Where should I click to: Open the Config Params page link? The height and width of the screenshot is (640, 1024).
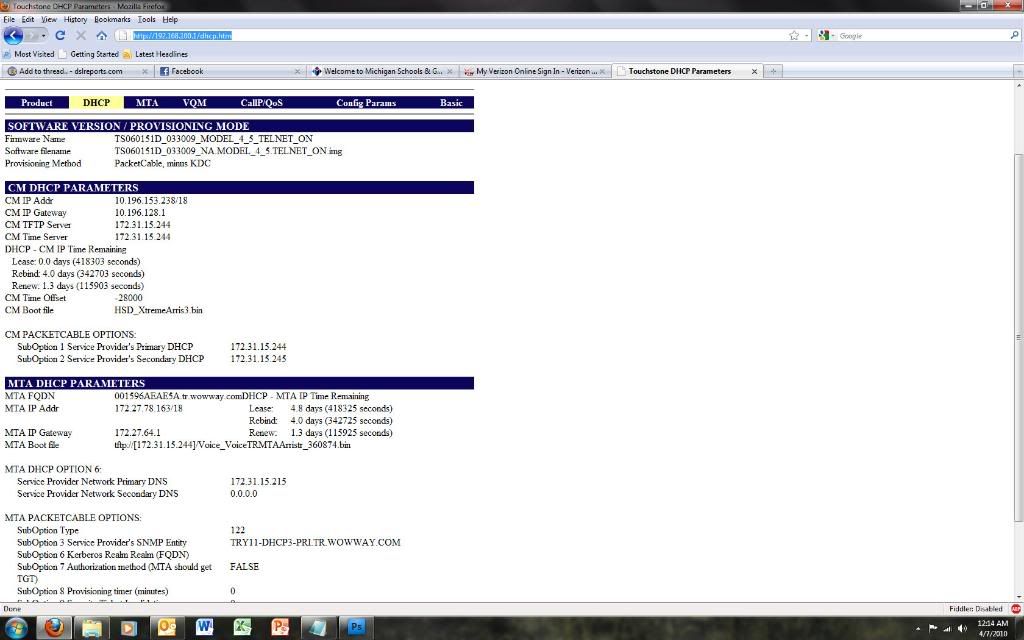[x=366, y=103]
